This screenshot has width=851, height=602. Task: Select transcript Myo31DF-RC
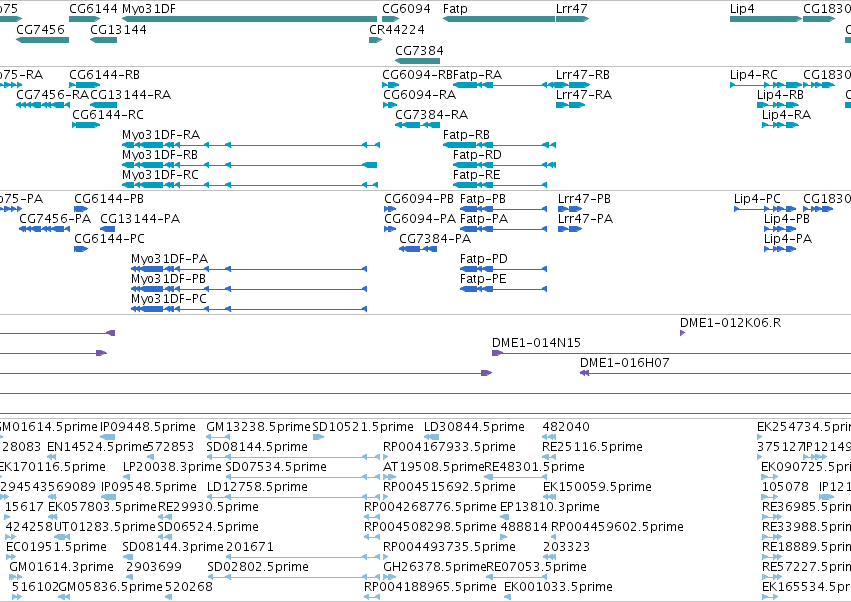(250, 185)
